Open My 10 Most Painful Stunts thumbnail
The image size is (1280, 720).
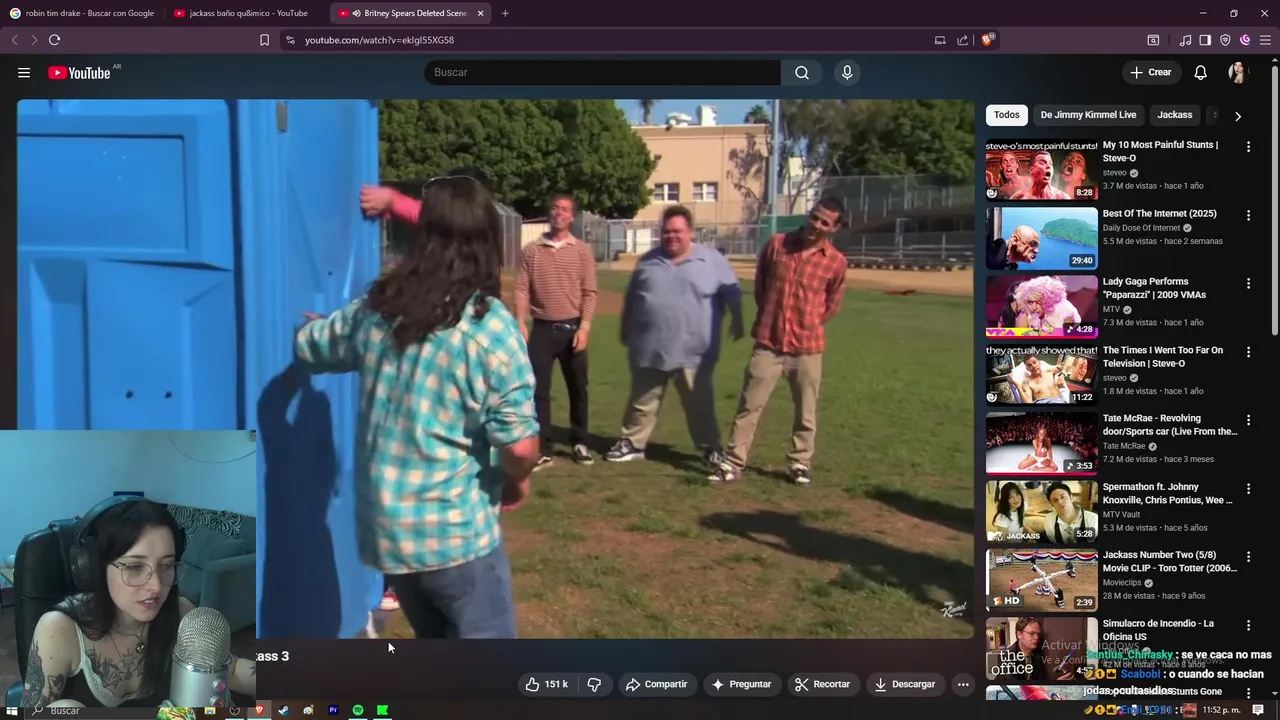tap(1041, 170)
